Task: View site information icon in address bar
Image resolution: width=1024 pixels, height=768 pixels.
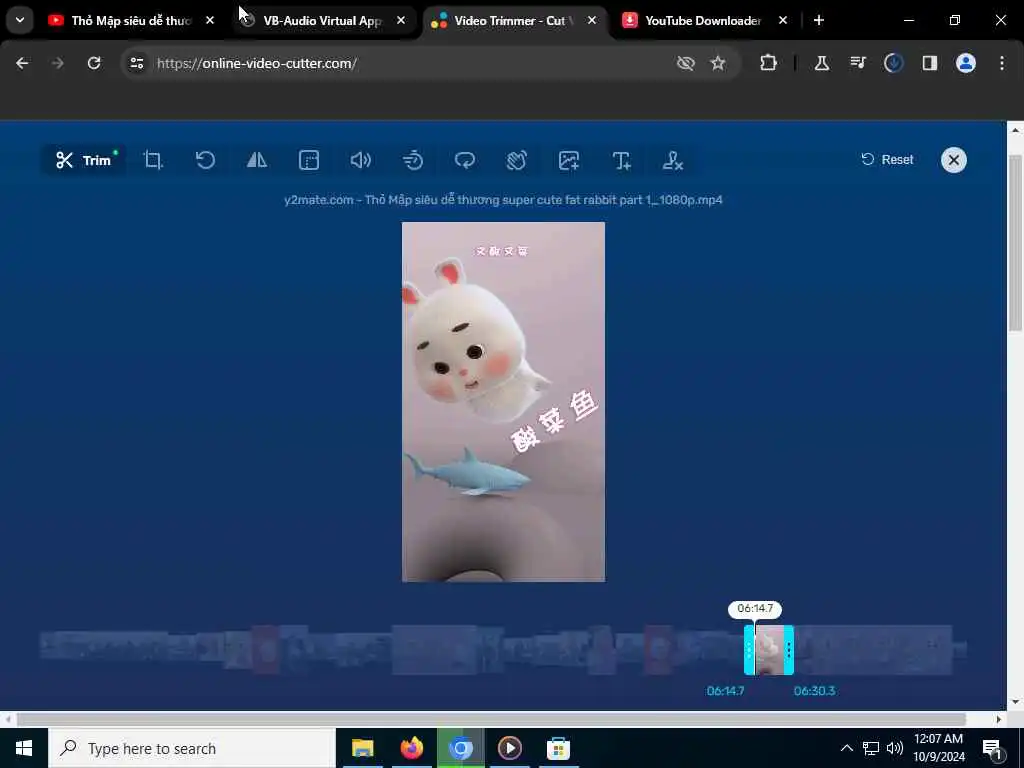Action: click(136, 63)
